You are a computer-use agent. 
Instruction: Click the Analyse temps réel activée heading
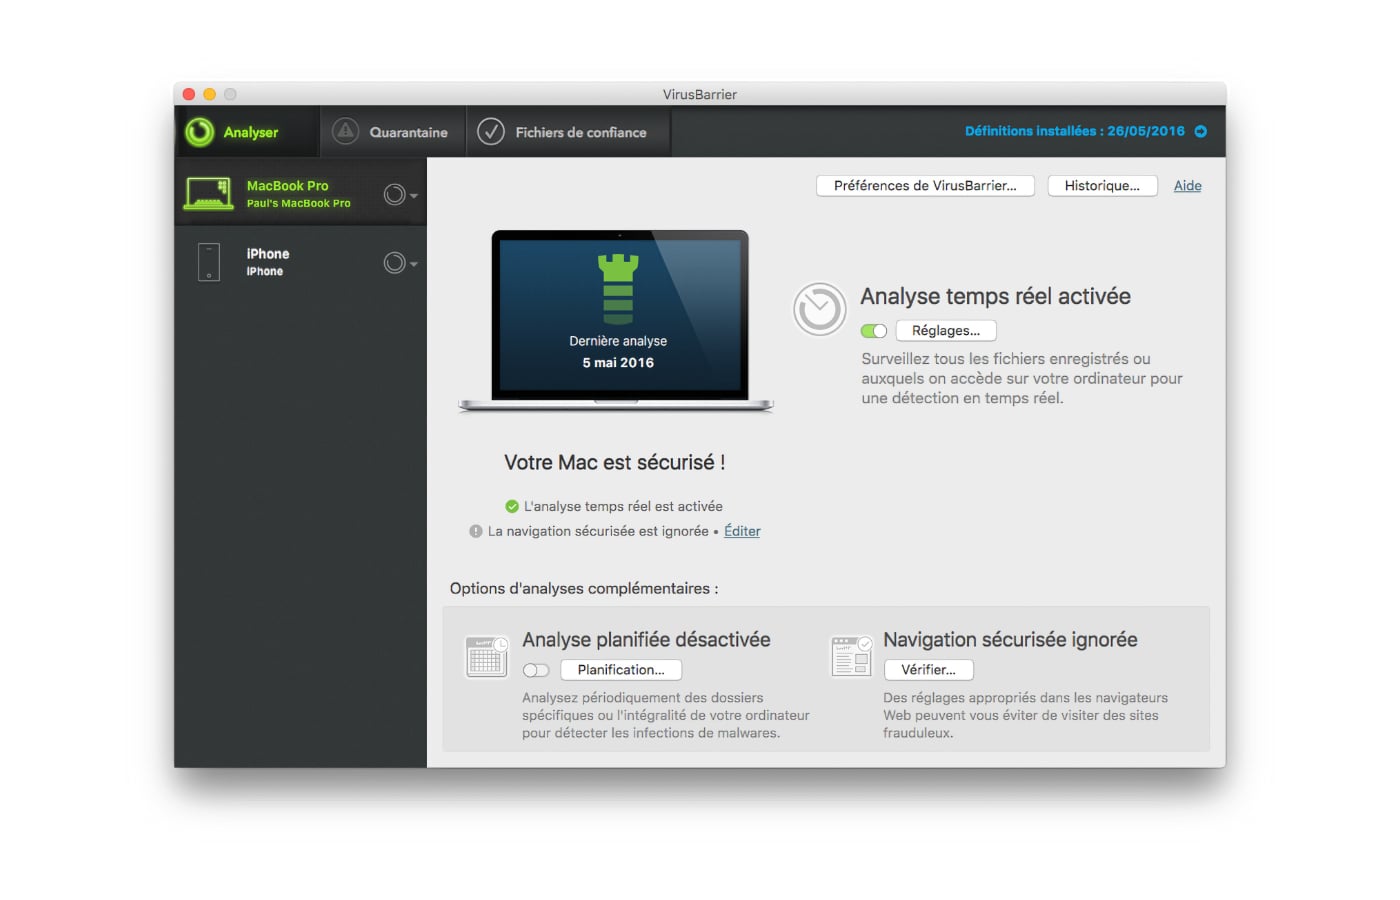(x=996, y=296)
